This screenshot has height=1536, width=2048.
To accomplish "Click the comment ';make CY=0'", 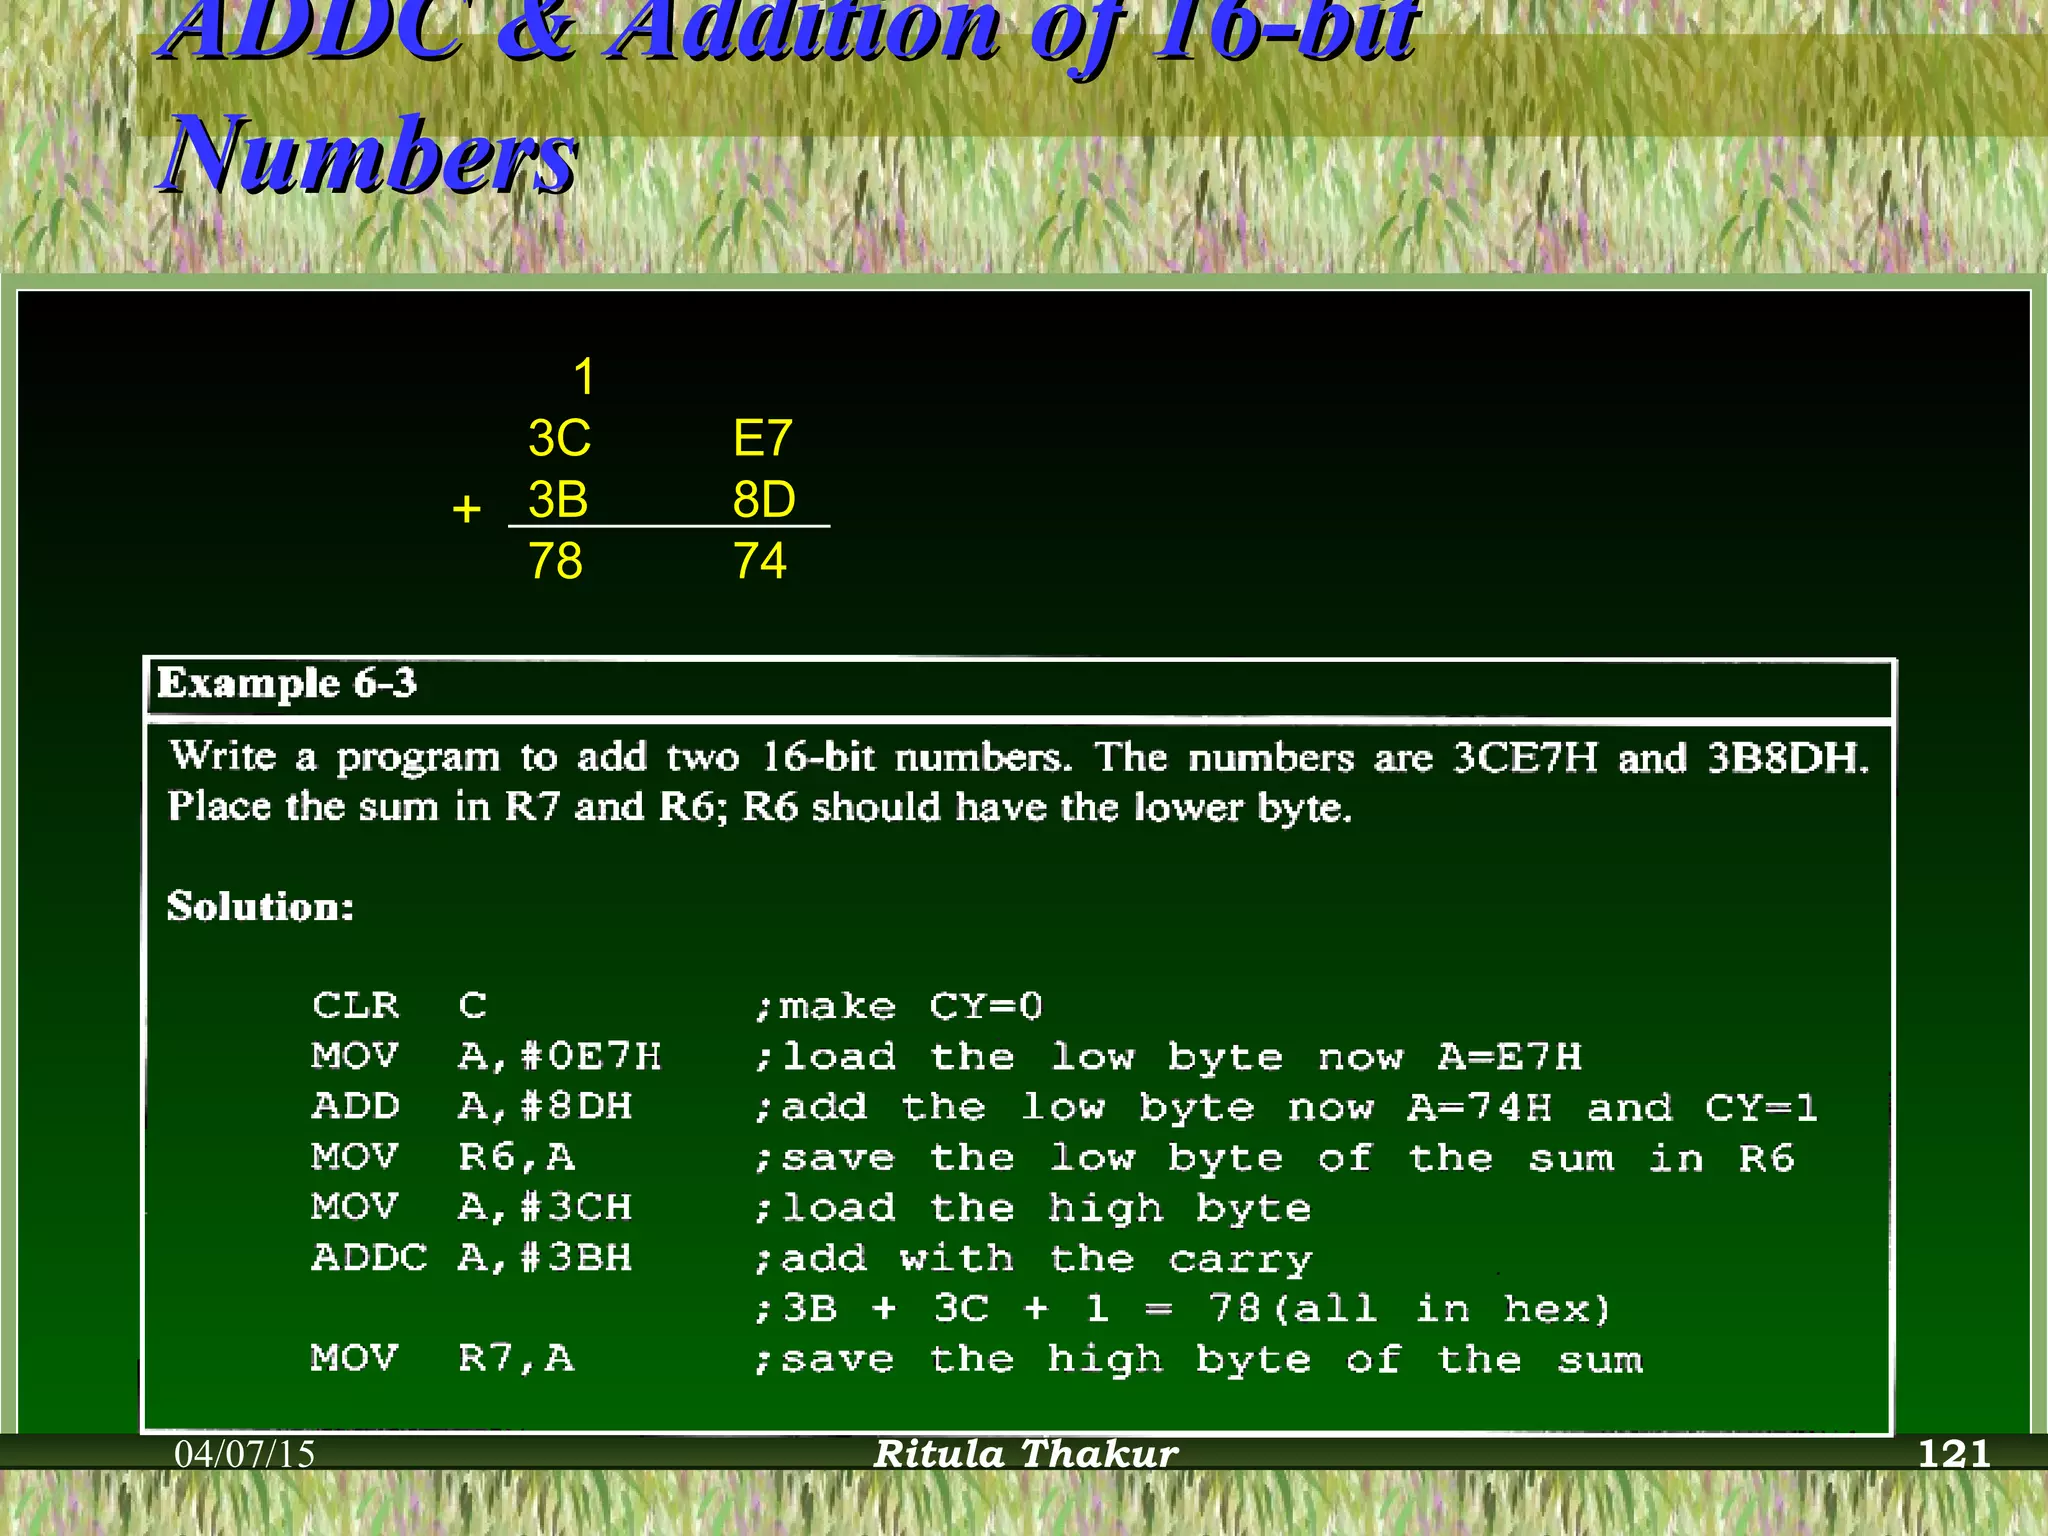I will (x=898, y=1006).
